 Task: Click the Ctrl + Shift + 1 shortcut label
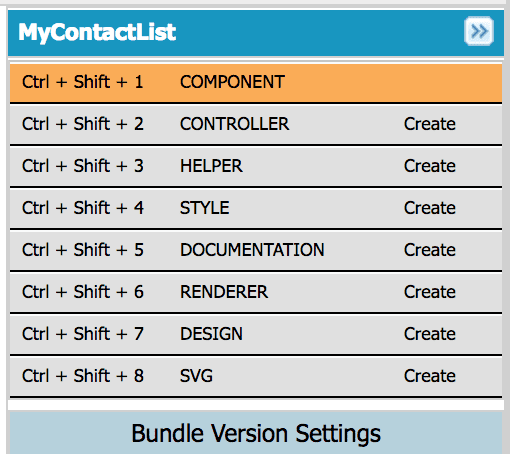pyautogui.click(x=83, y=82)
